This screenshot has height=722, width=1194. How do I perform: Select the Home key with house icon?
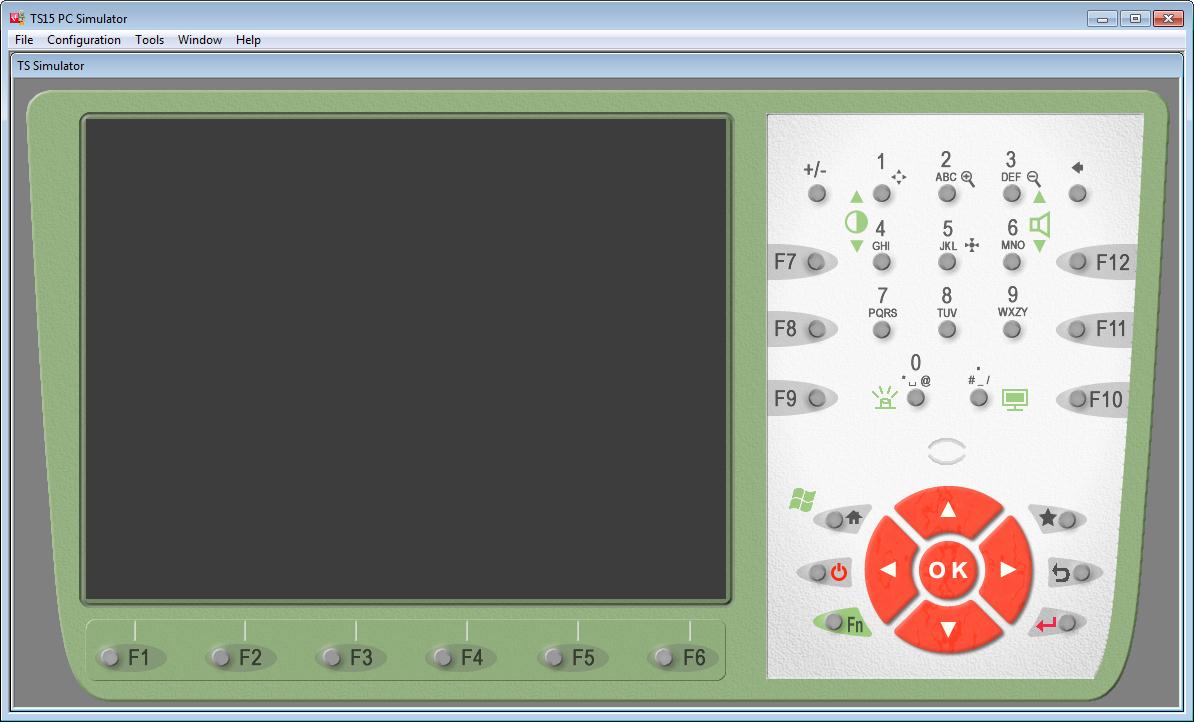[x=834, y=519]
